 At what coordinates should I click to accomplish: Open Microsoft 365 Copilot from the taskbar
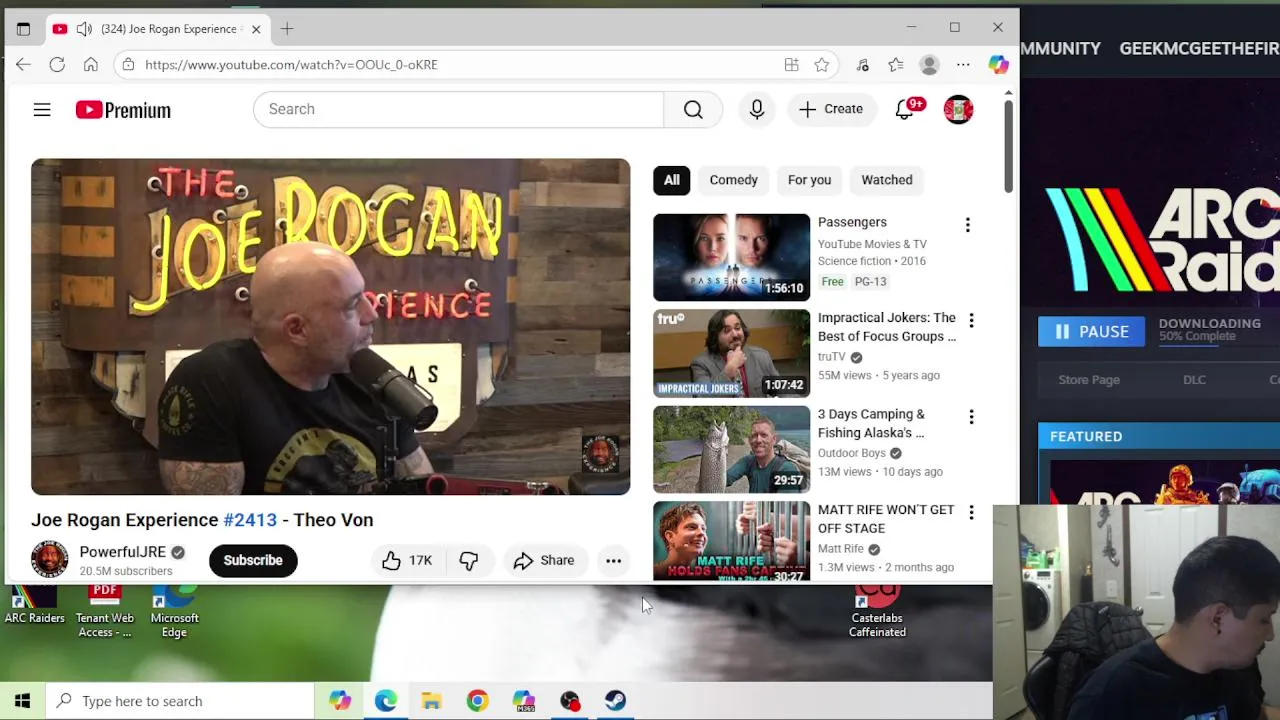point(524,701)
